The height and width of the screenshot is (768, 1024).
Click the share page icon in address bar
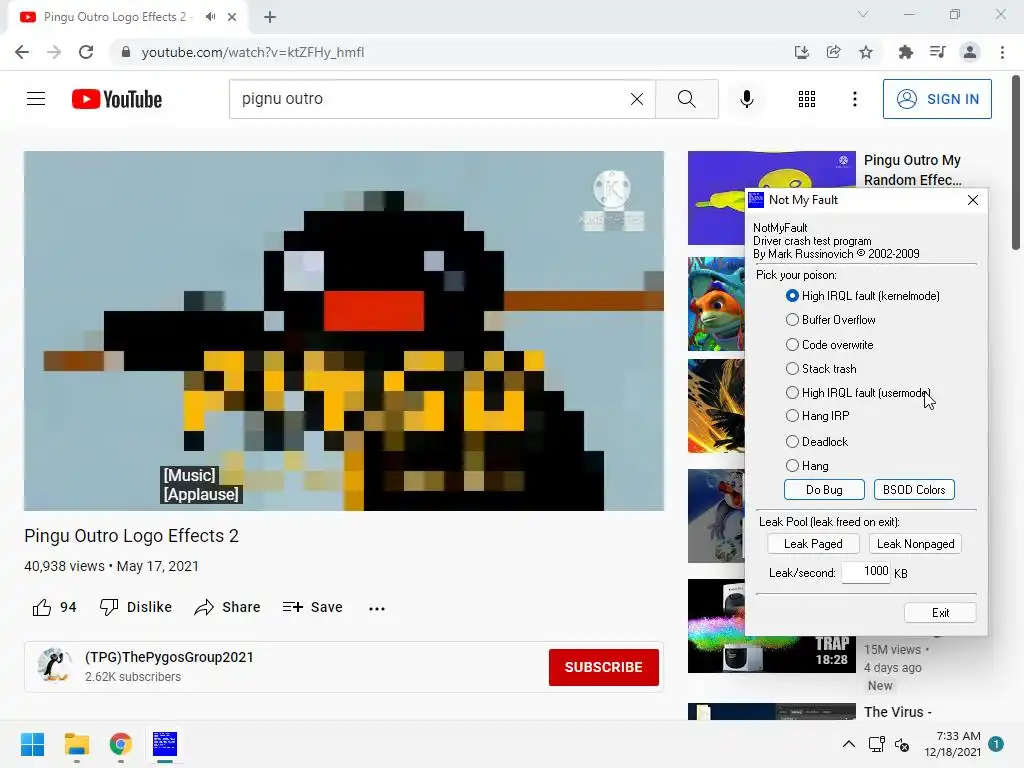[834, 52]
